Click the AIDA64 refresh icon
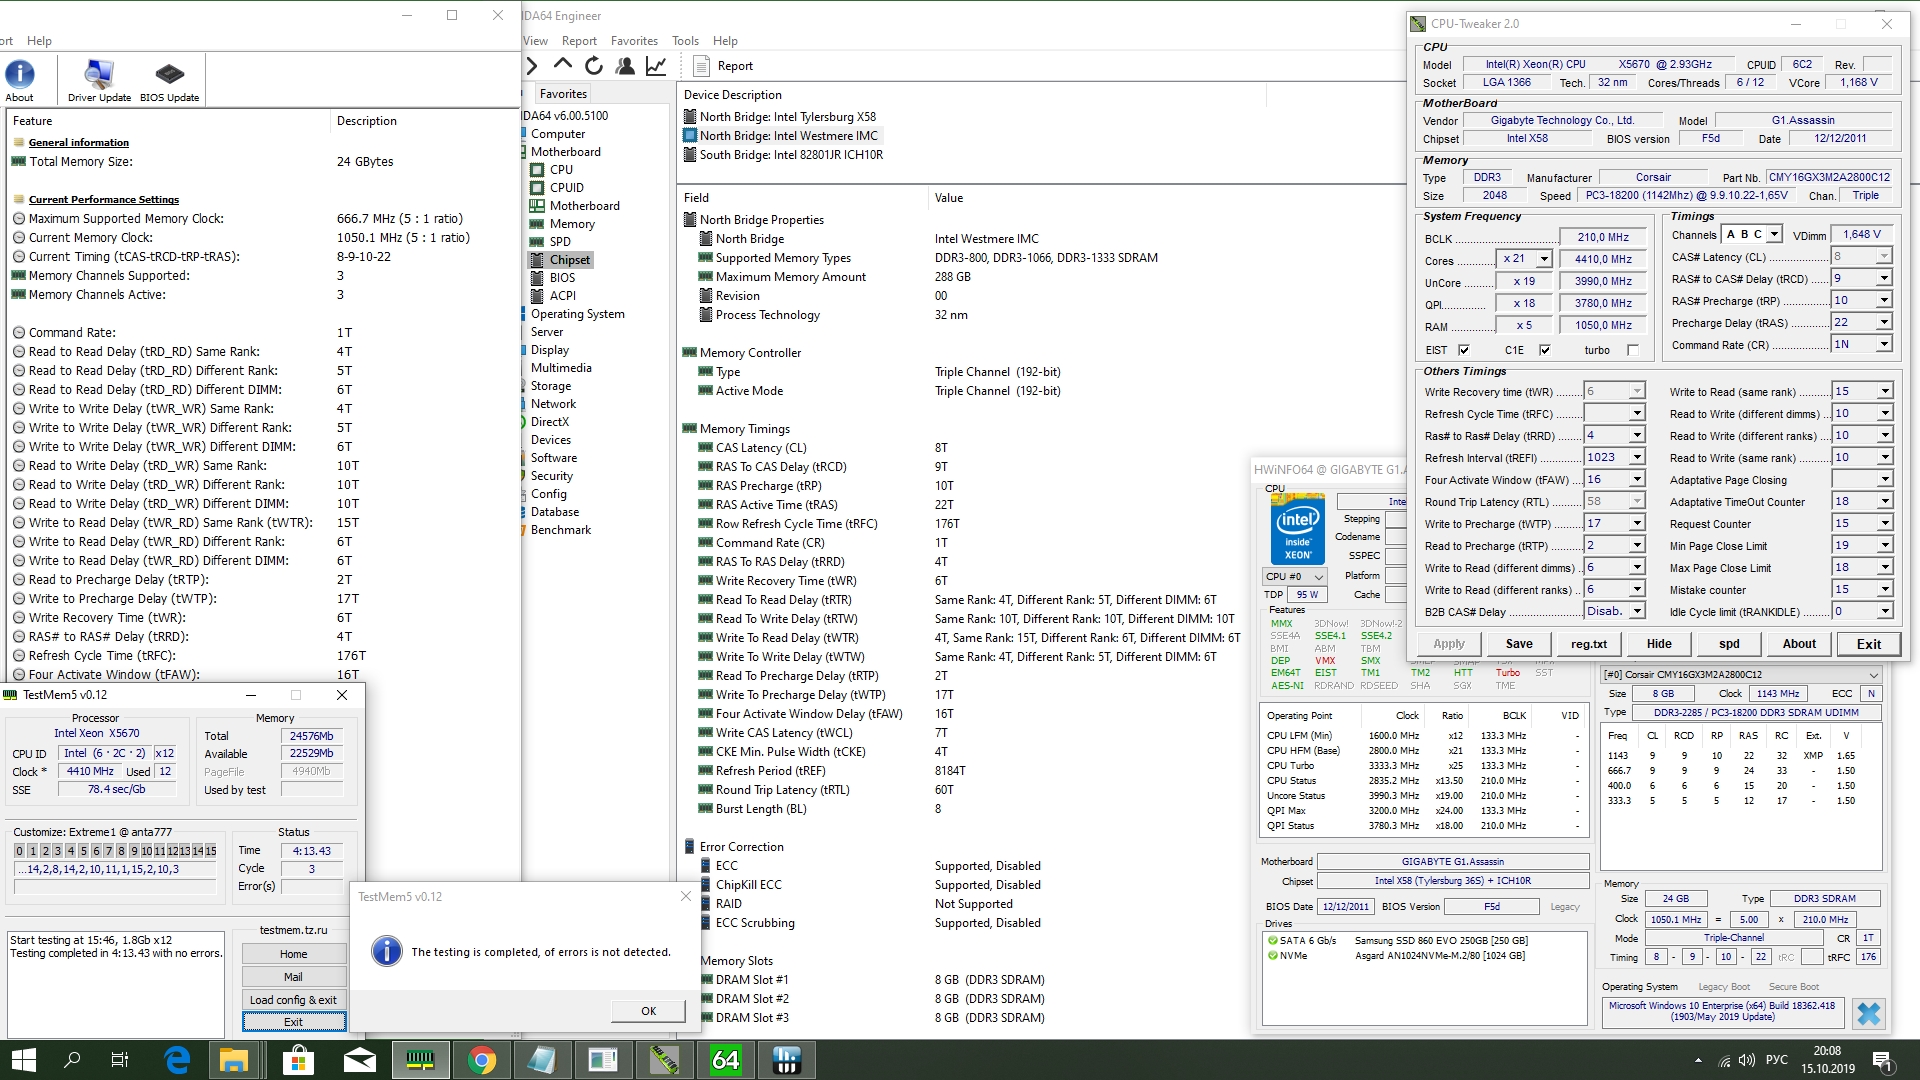The width and height of the screenshot is (1920, 1080). 594,66
